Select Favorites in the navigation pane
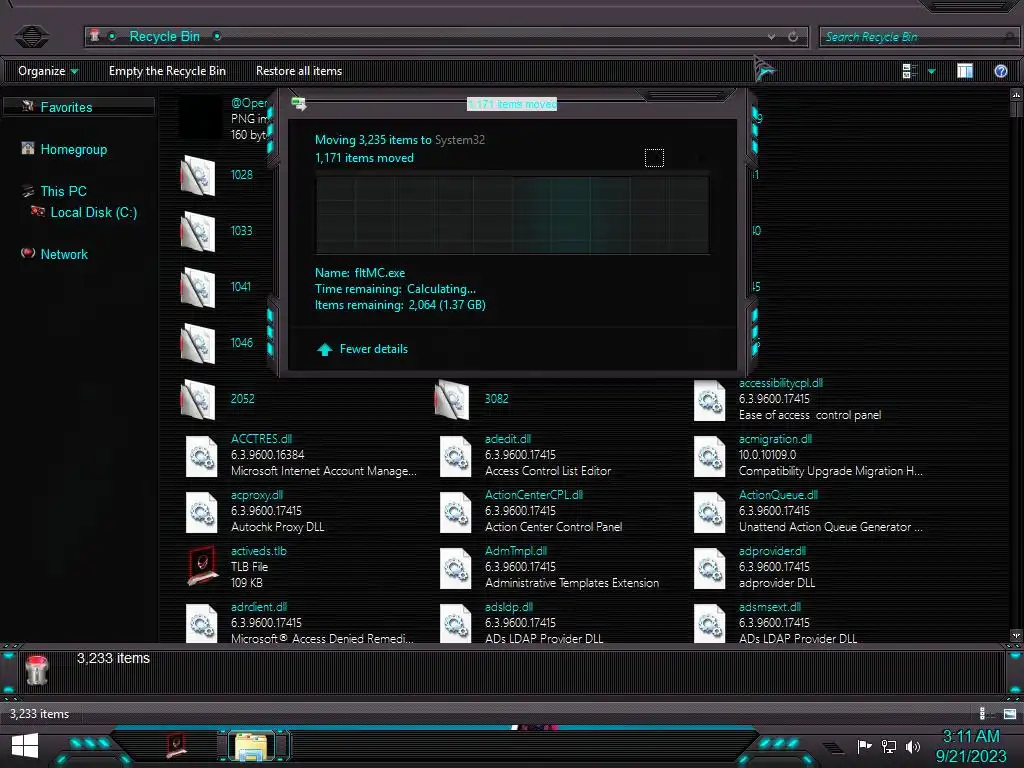The width and height of the screenshot is (1024, 768). click(66, 107)
